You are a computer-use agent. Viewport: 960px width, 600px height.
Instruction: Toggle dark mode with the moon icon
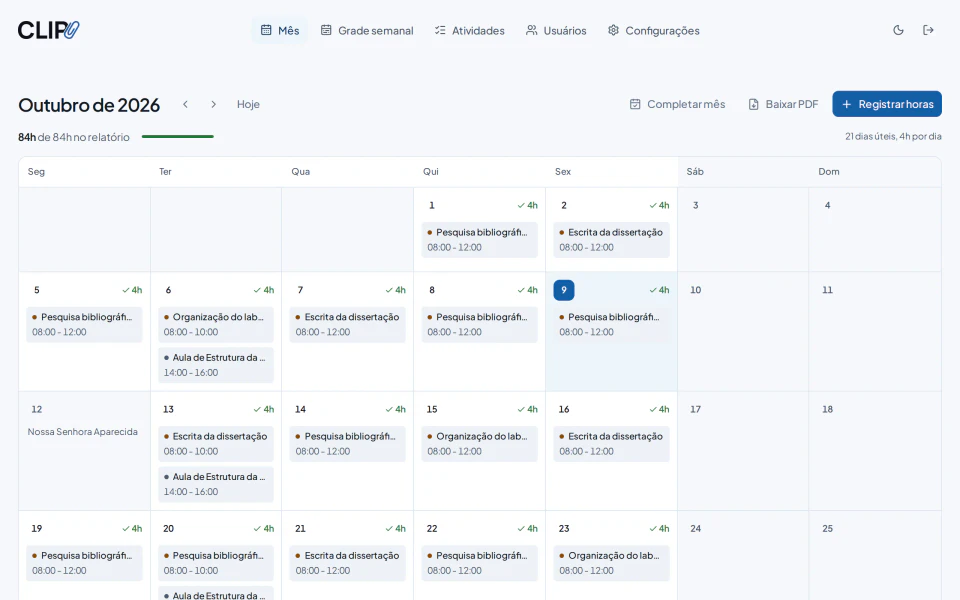(898, 30)
